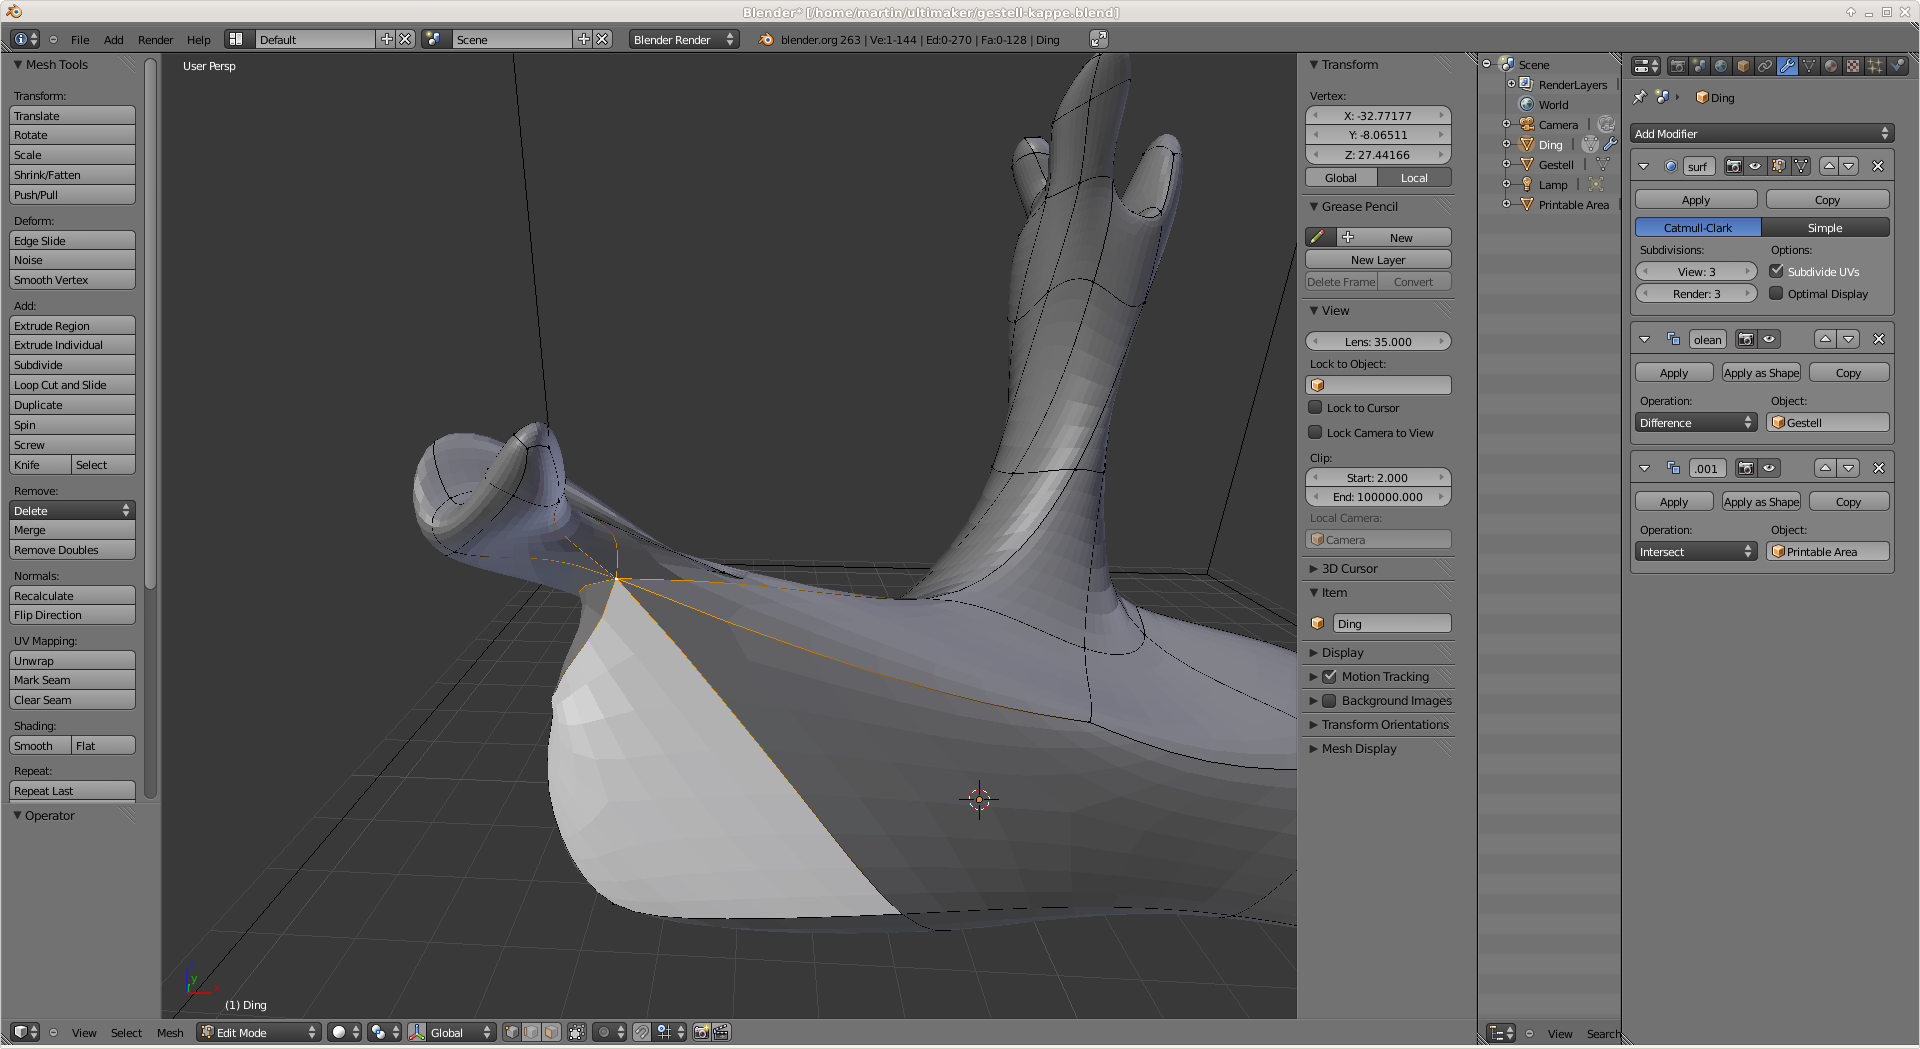This screenshot has width=1920, height=1049.
Task: Enable Lock to Cursor checkbox
Action: tap(1316, 408)
